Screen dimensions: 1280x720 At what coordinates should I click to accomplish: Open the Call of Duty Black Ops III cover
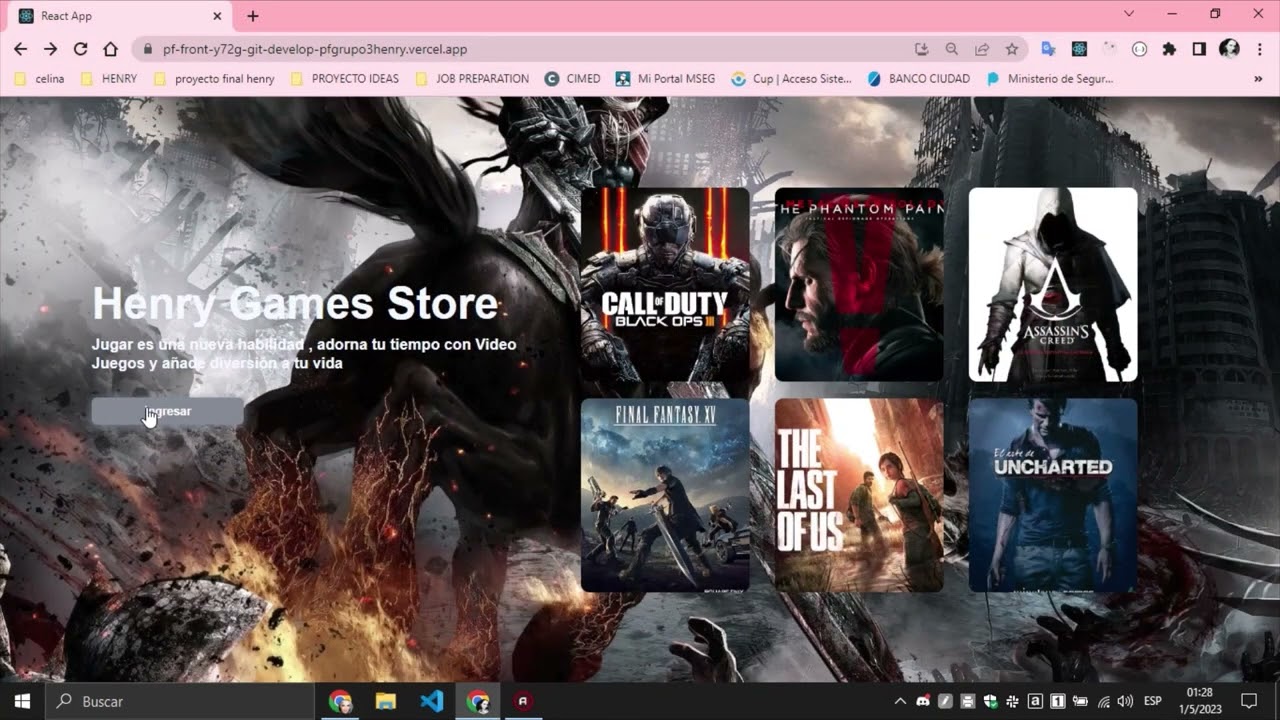pyautogui.click(x=665, y=285)
